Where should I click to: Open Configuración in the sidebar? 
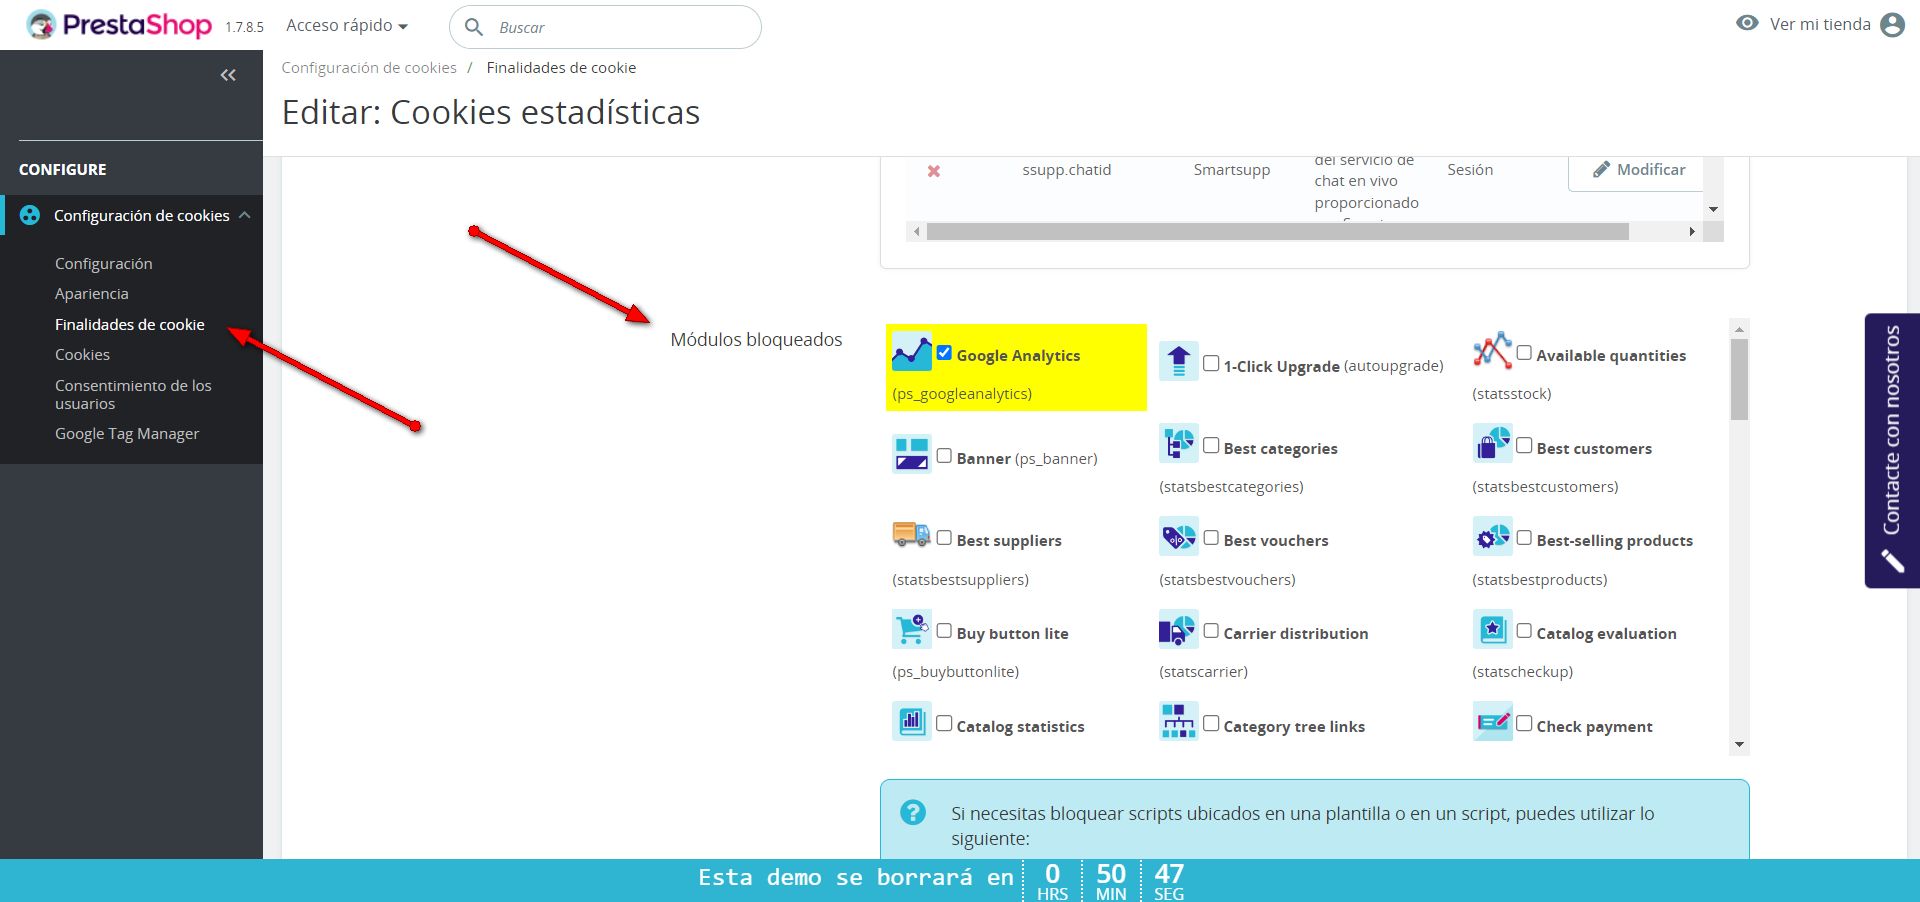coord(104,264)
